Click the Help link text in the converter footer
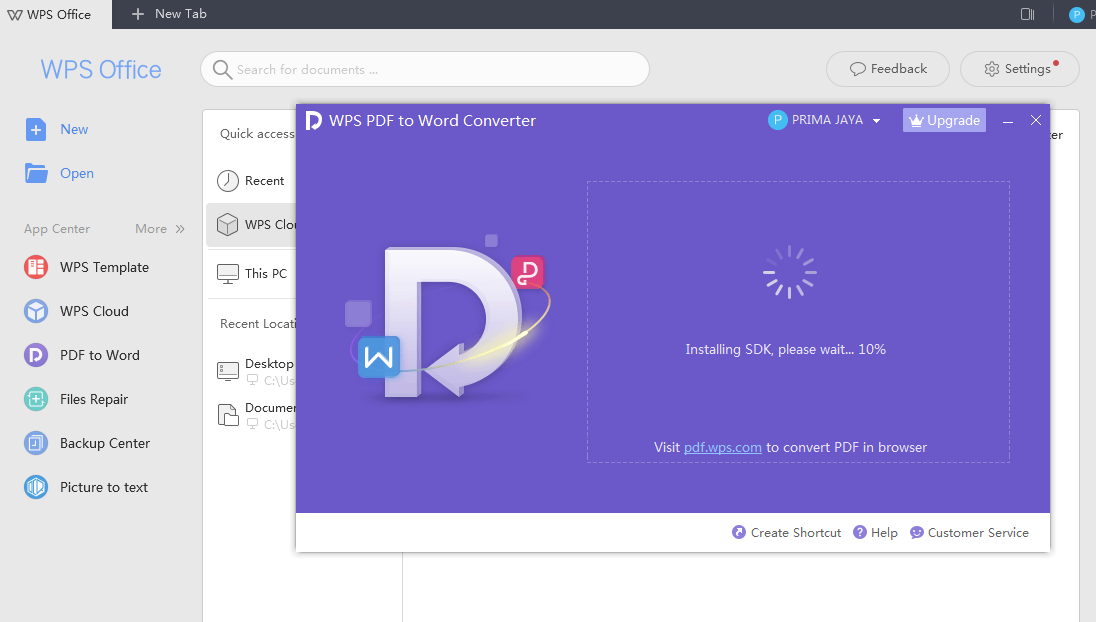Screen dimensions: 1096x622 [x=884, y=533]
